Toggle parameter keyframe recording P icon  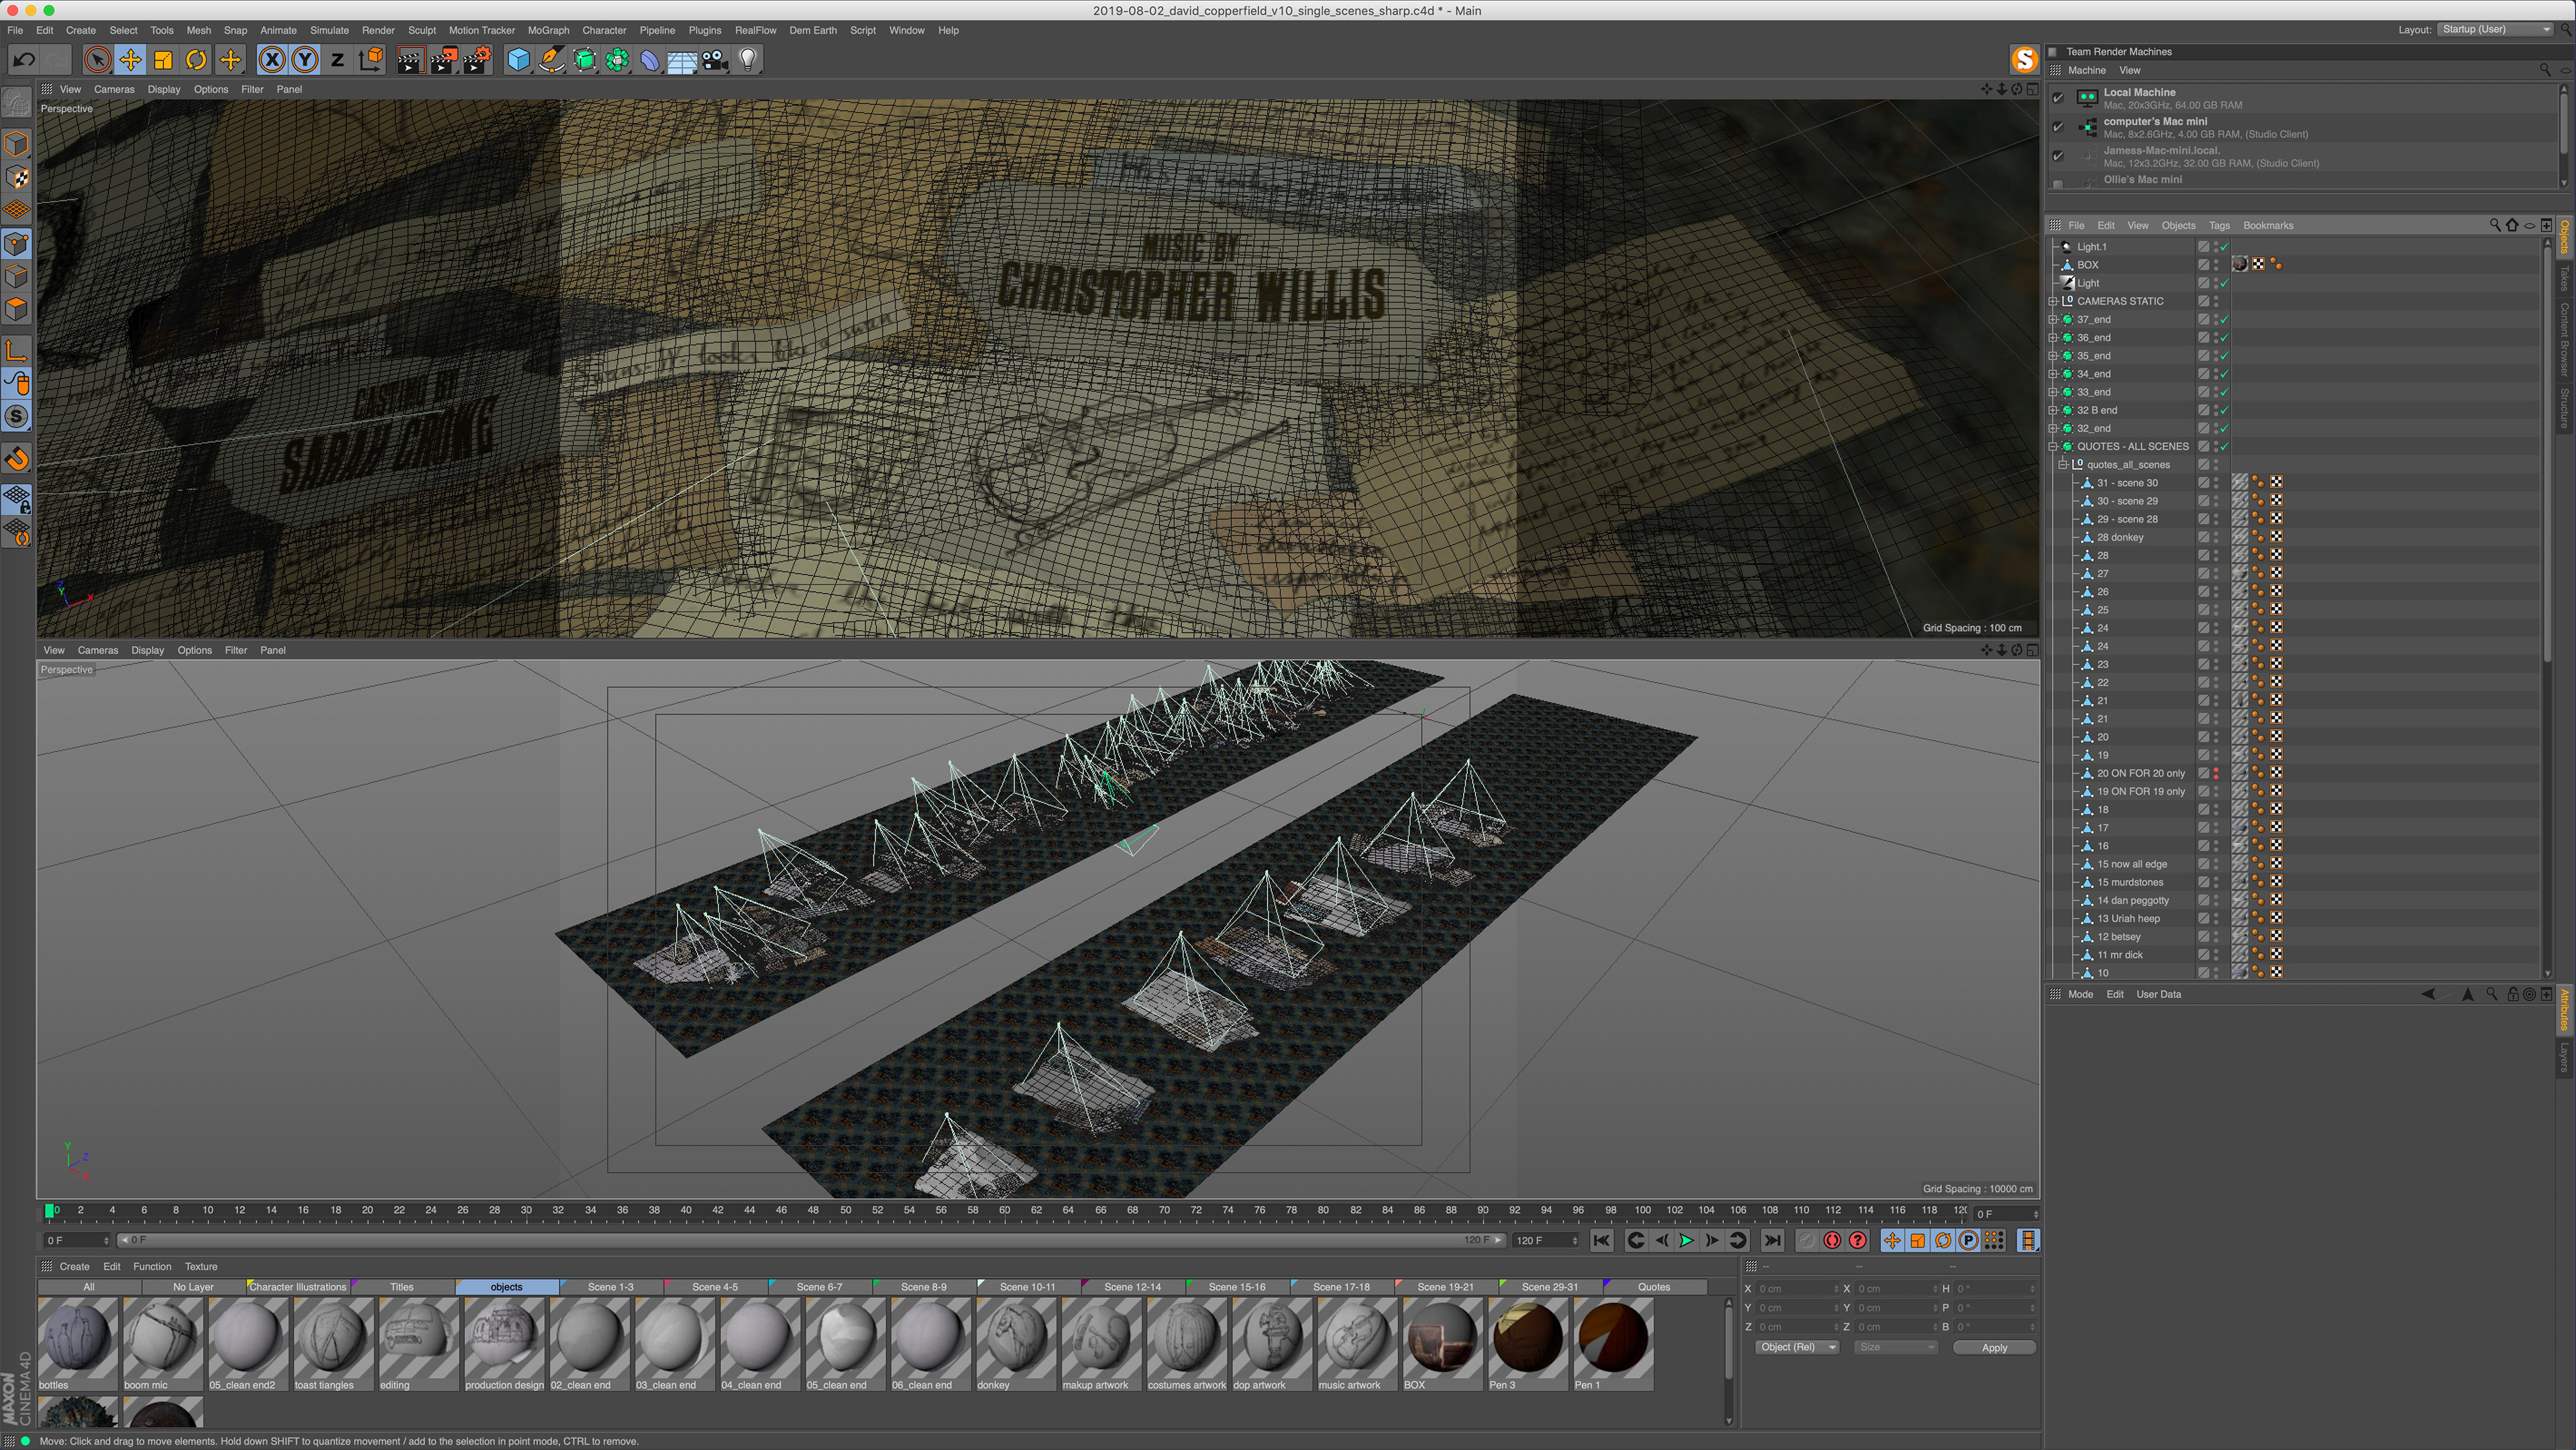1968,1240
